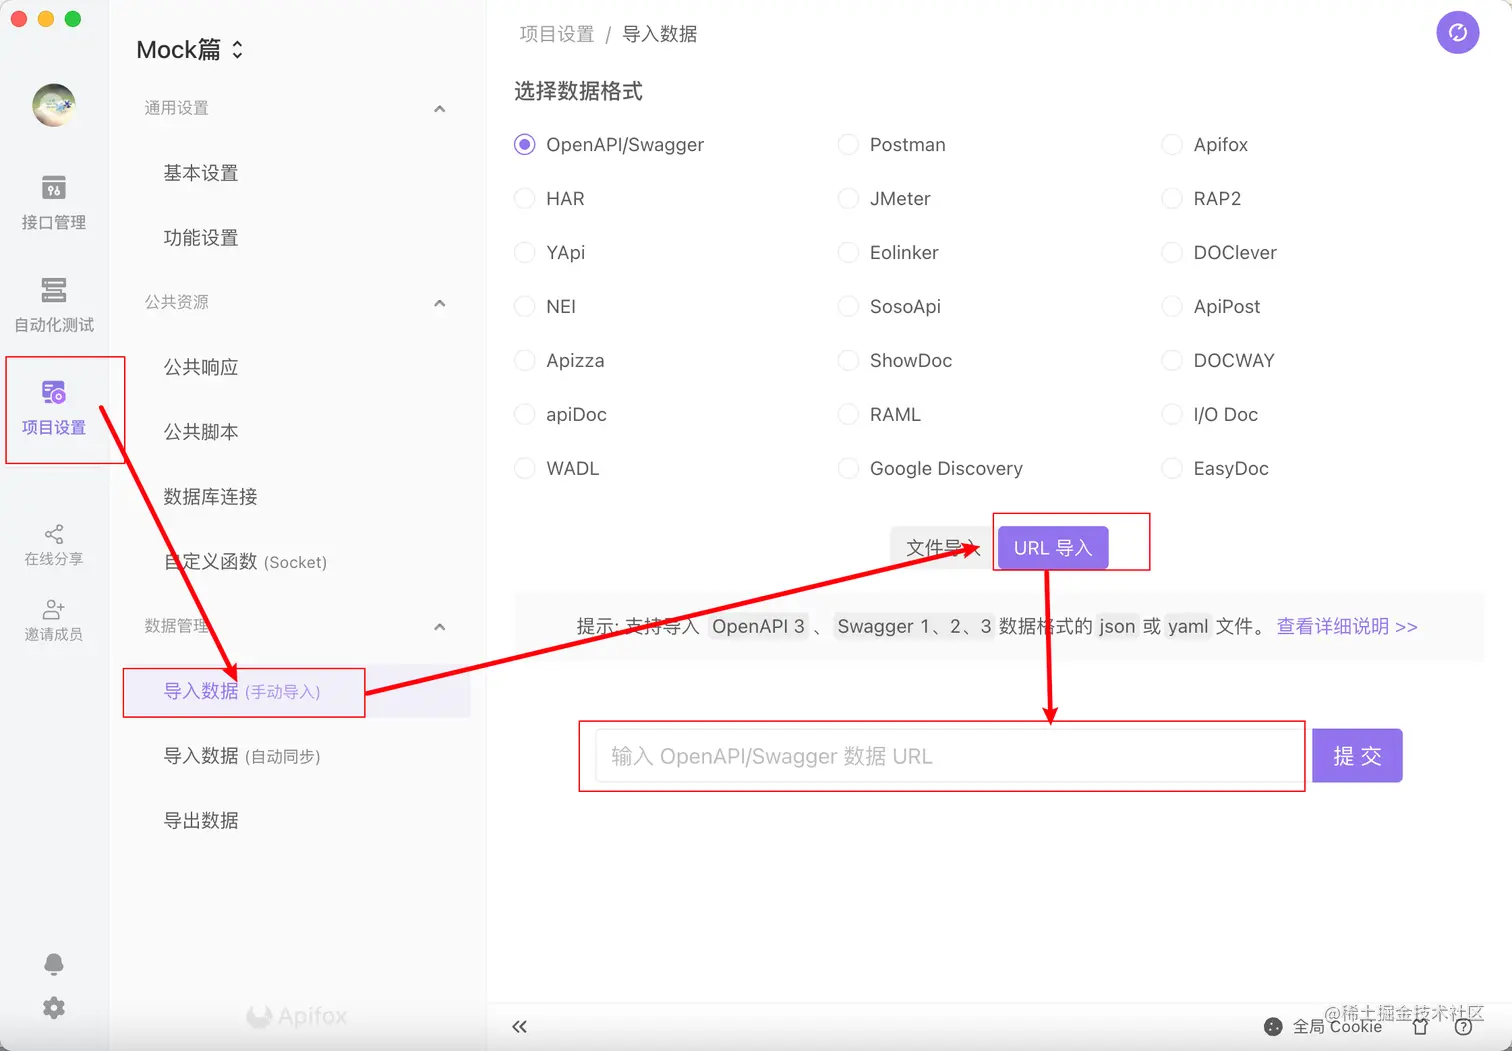This screenshot has width=1512, height=1051.
Task: Open the settings gear in sidebar
Action: [54, 1008]
